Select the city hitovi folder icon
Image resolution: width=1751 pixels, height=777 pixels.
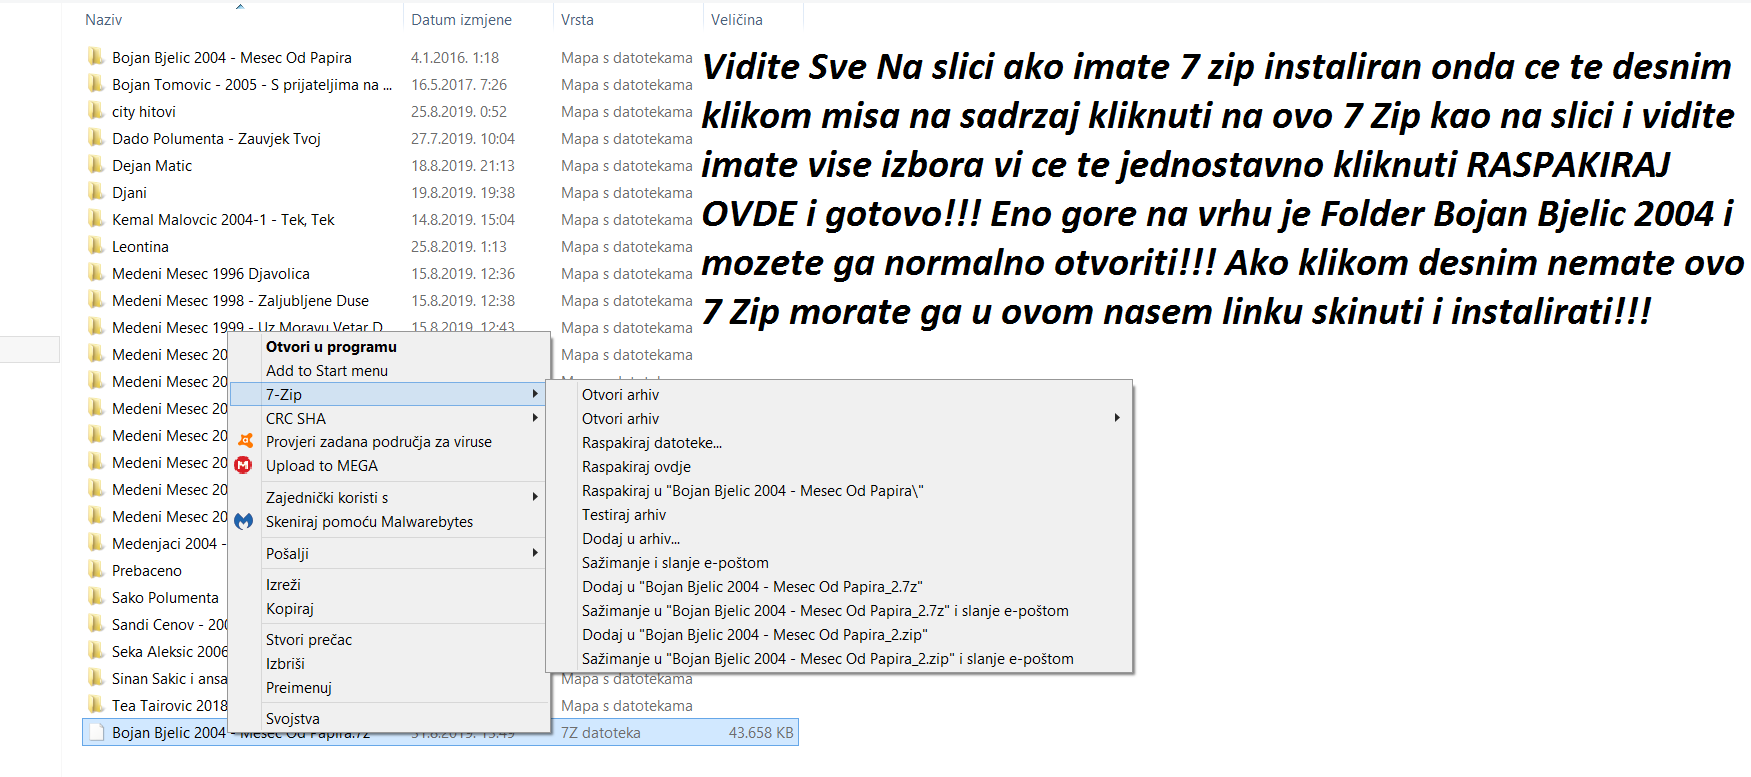(96, 111)
